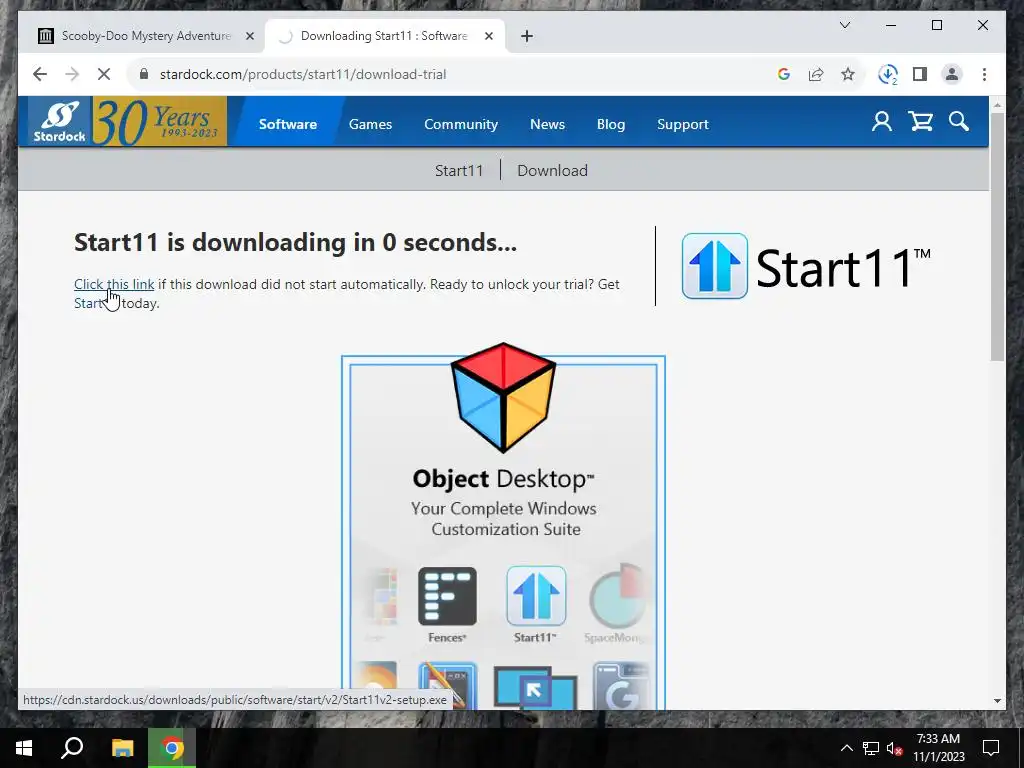Click the Start11 logo icon beside heading
1024x768 pixels.
714,266
